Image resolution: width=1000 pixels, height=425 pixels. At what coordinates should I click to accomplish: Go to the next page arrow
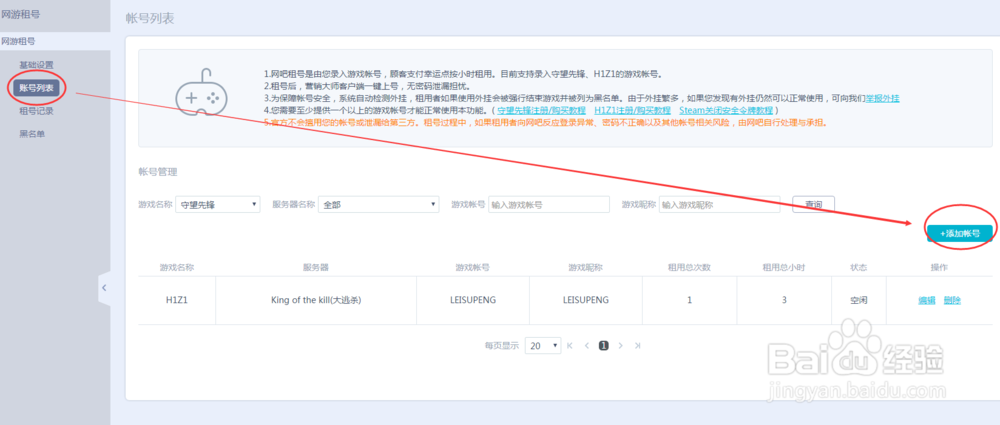tap(621, 346)
